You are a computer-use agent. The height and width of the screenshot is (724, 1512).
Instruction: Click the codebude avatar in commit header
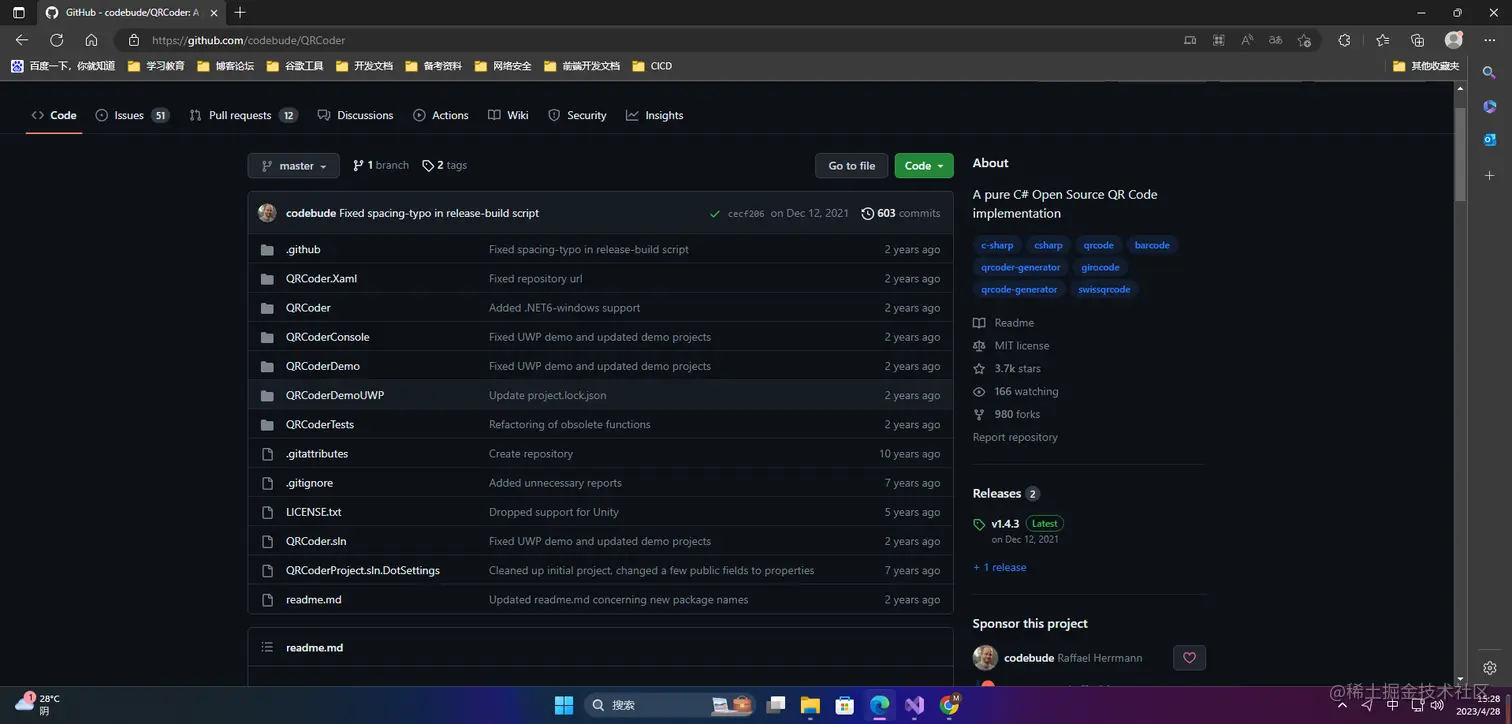coord(267,213)
